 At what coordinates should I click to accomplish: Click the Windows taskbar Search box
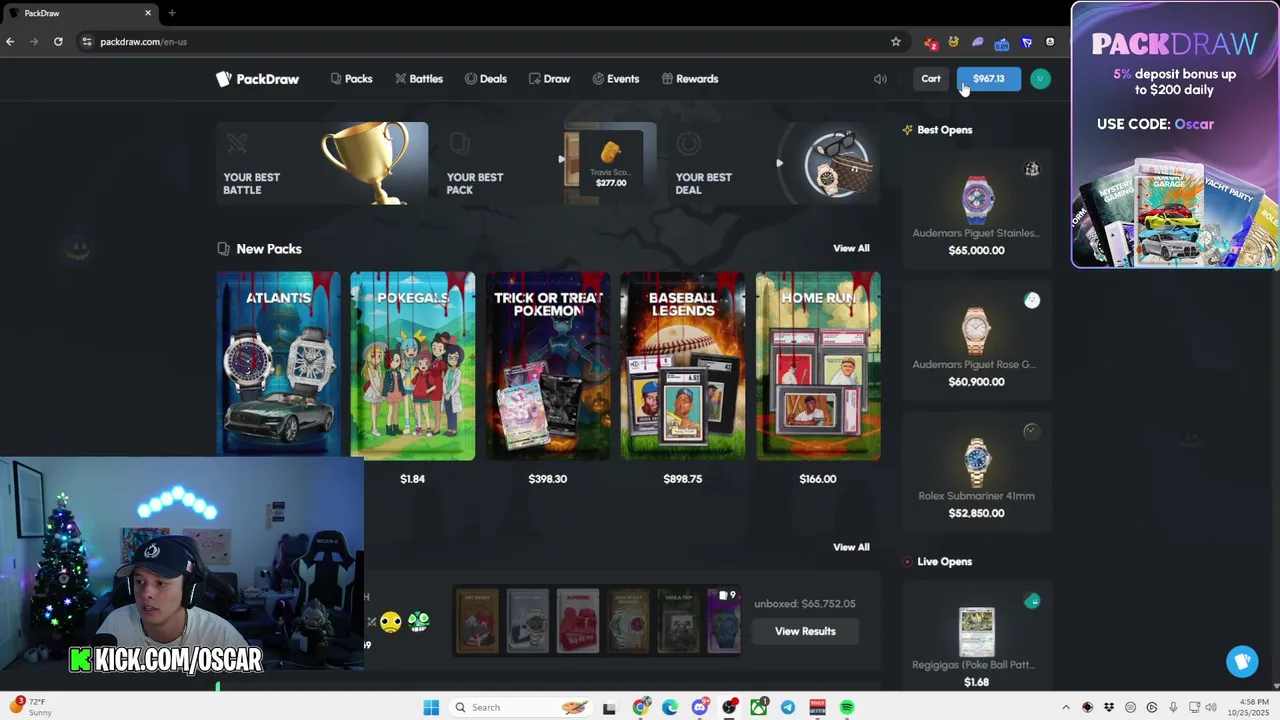pyautogui.click(x=520, y=708)
